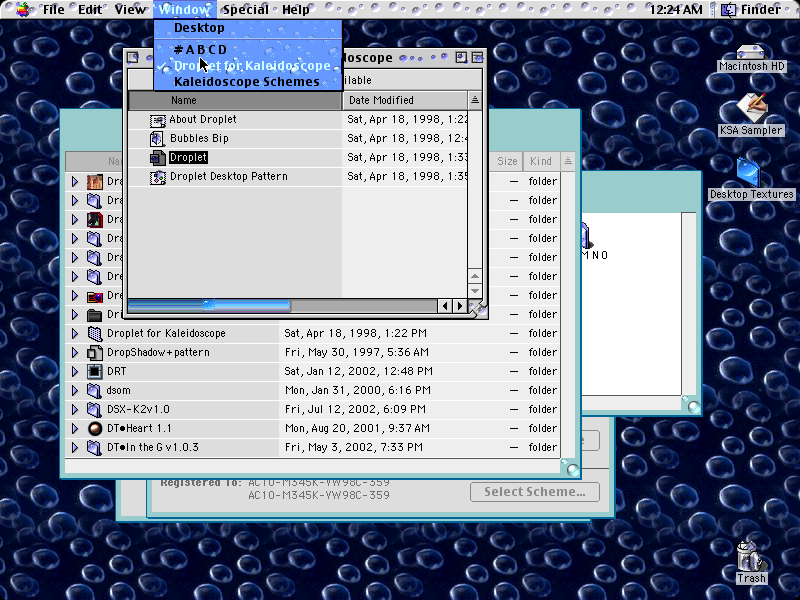Image resolution: width=800 pixels, height=600 pixels.
Task: Open the Finder application menu
Action: coord(751,9)
